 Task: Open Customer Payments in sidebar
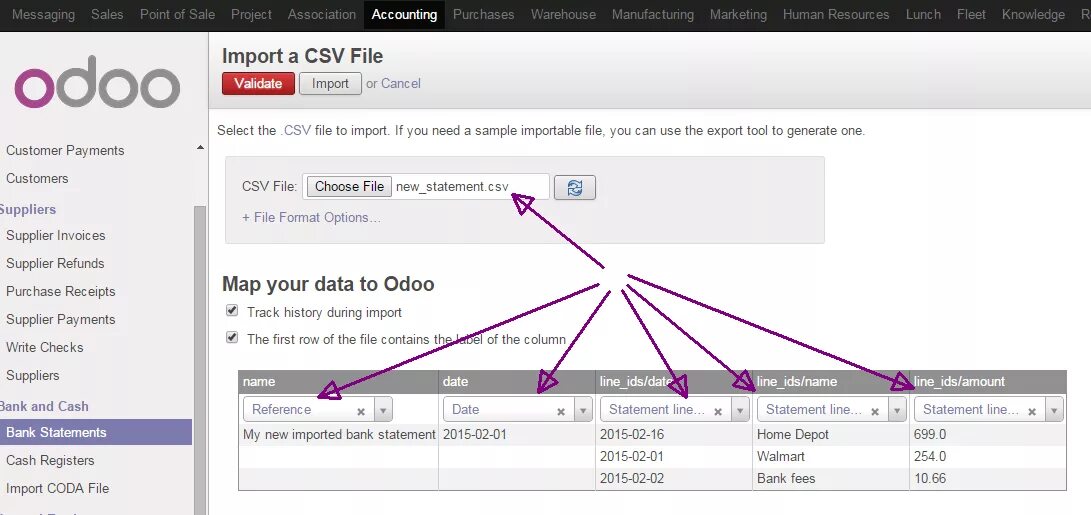point(65,150)
